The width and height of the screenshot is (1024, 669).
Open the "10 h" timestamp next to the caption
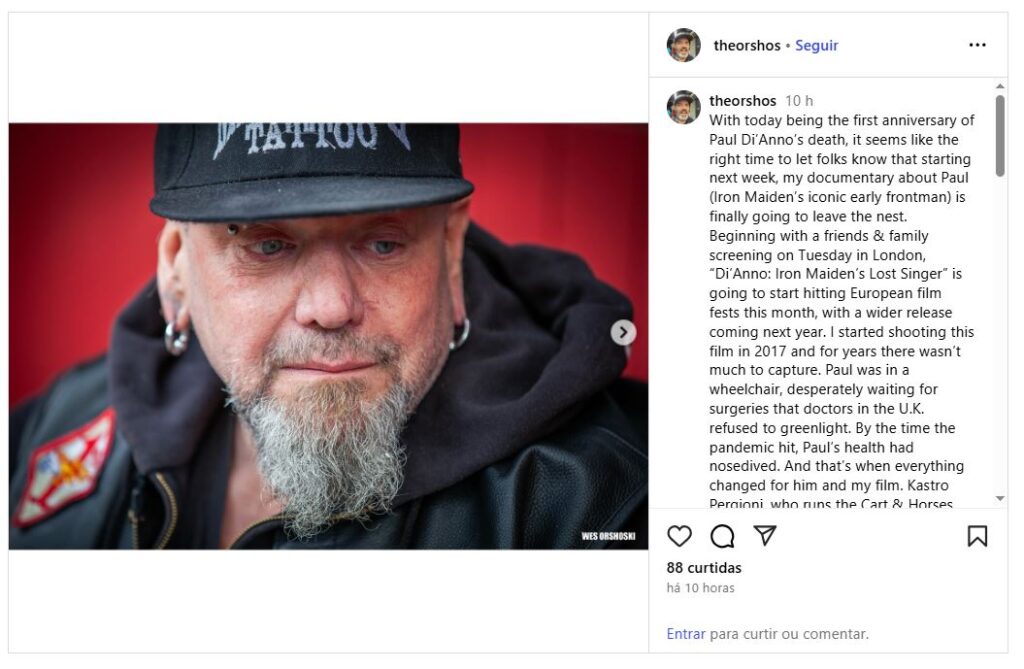pos(799,101)
